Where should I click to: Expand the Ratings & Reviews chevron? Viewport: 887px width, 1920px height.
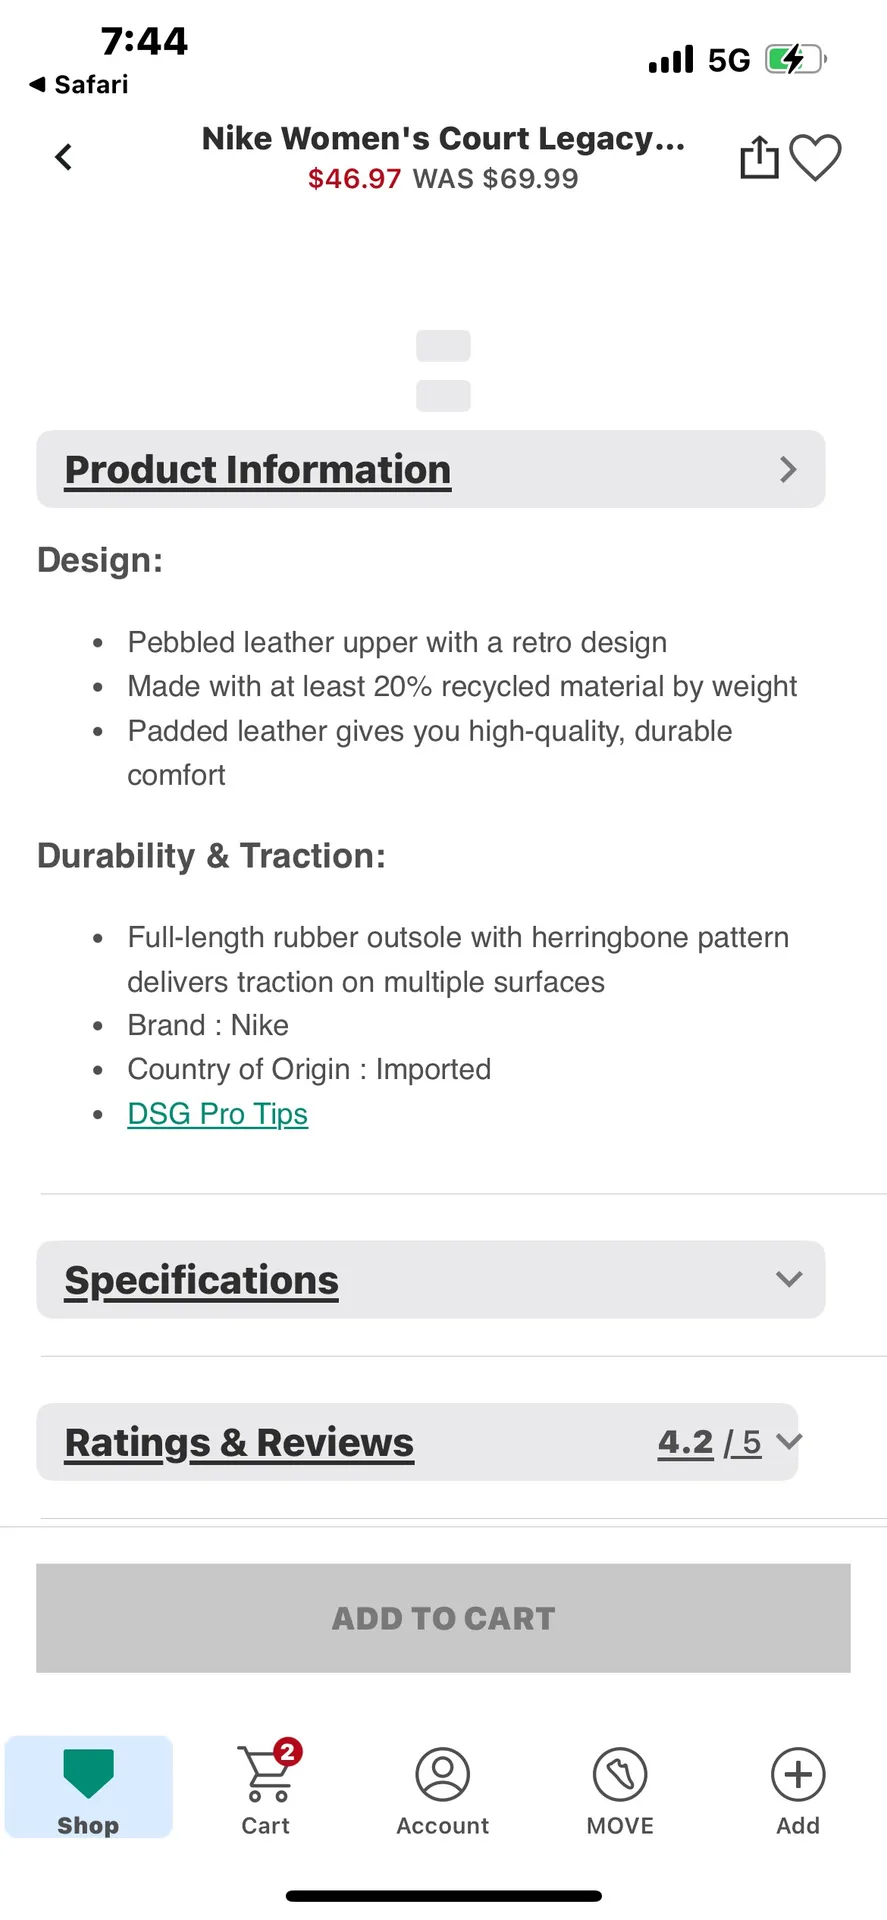point(789,1441)
